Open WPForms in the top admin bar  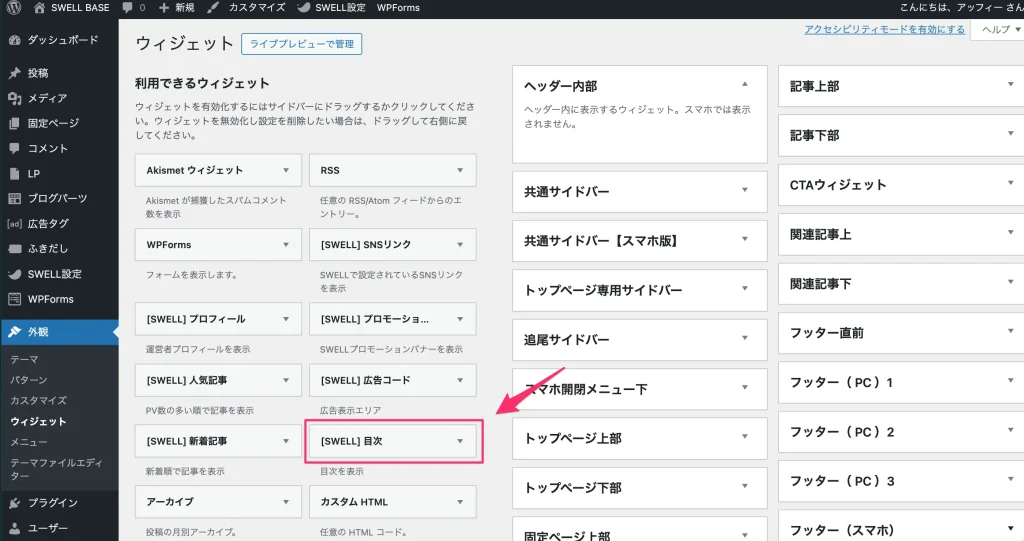click(398, 8)
